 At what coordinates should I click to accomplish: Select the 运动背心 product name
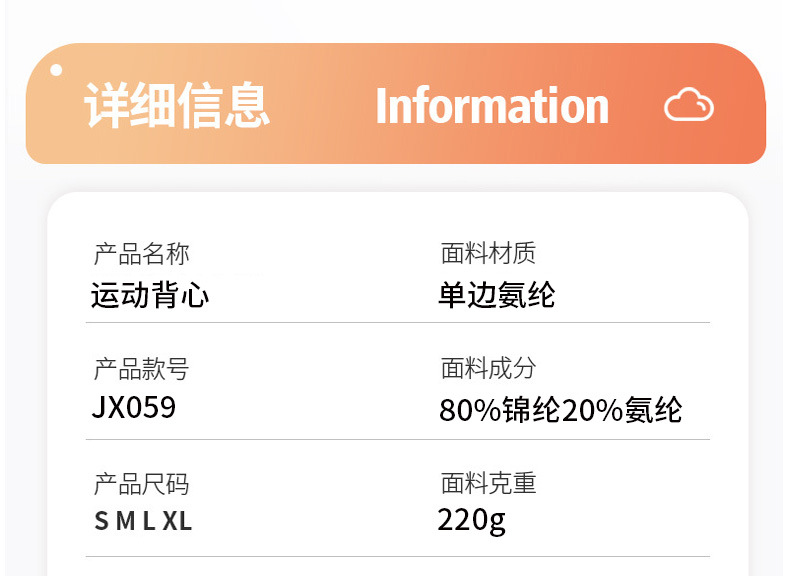(150, 295)
